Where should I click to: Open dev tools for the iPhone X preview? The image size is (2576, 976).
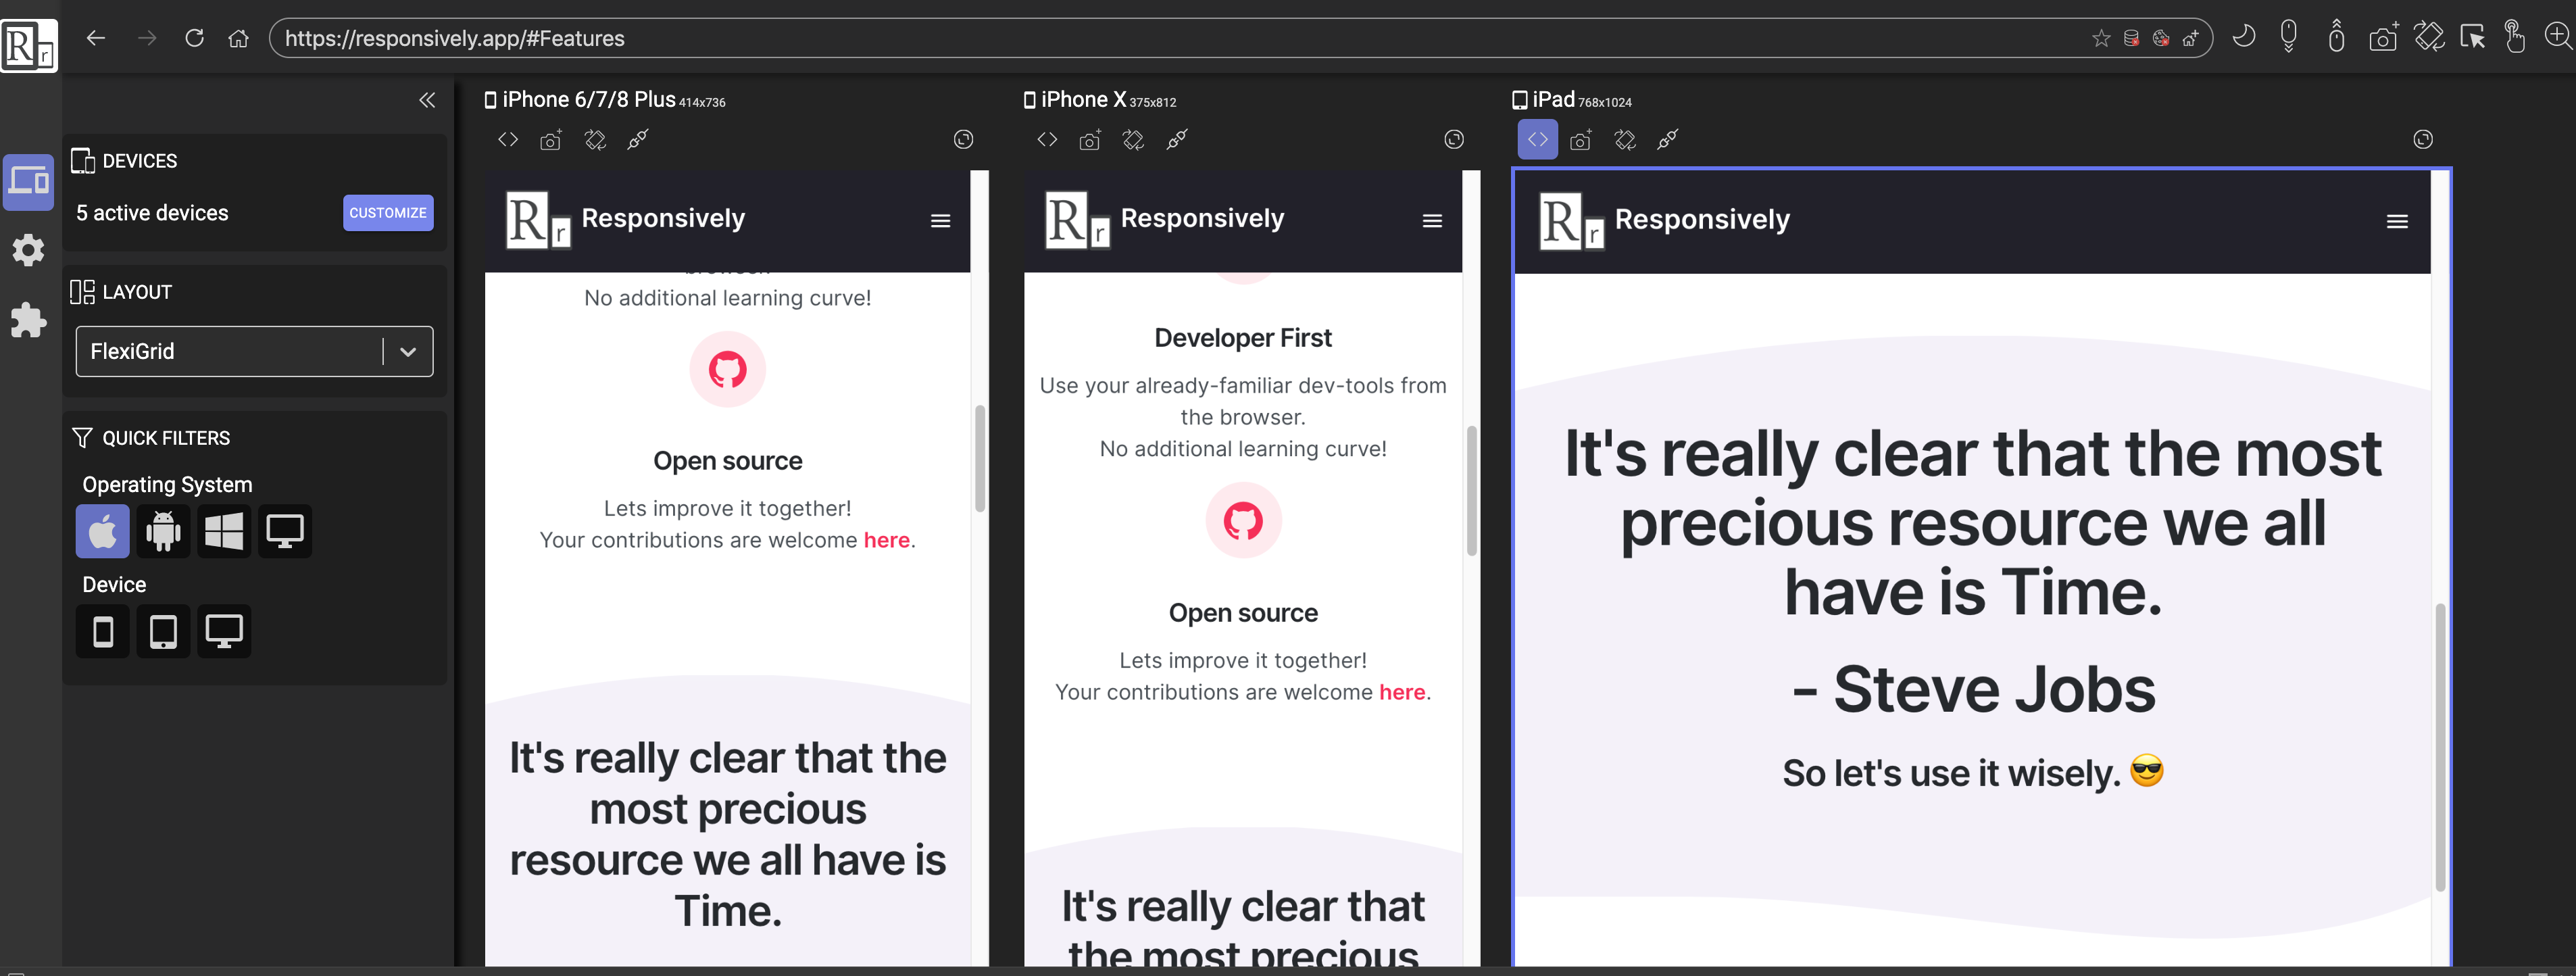pos(1046,139)
